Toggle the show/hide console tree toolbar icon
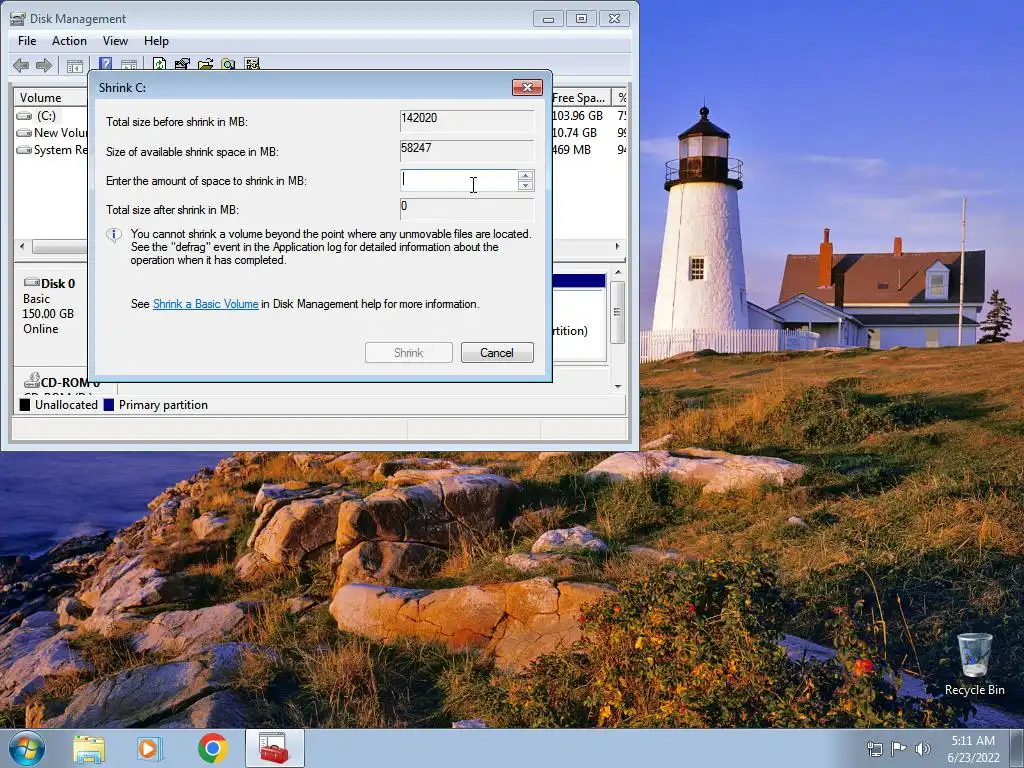 tap(75, 65)
